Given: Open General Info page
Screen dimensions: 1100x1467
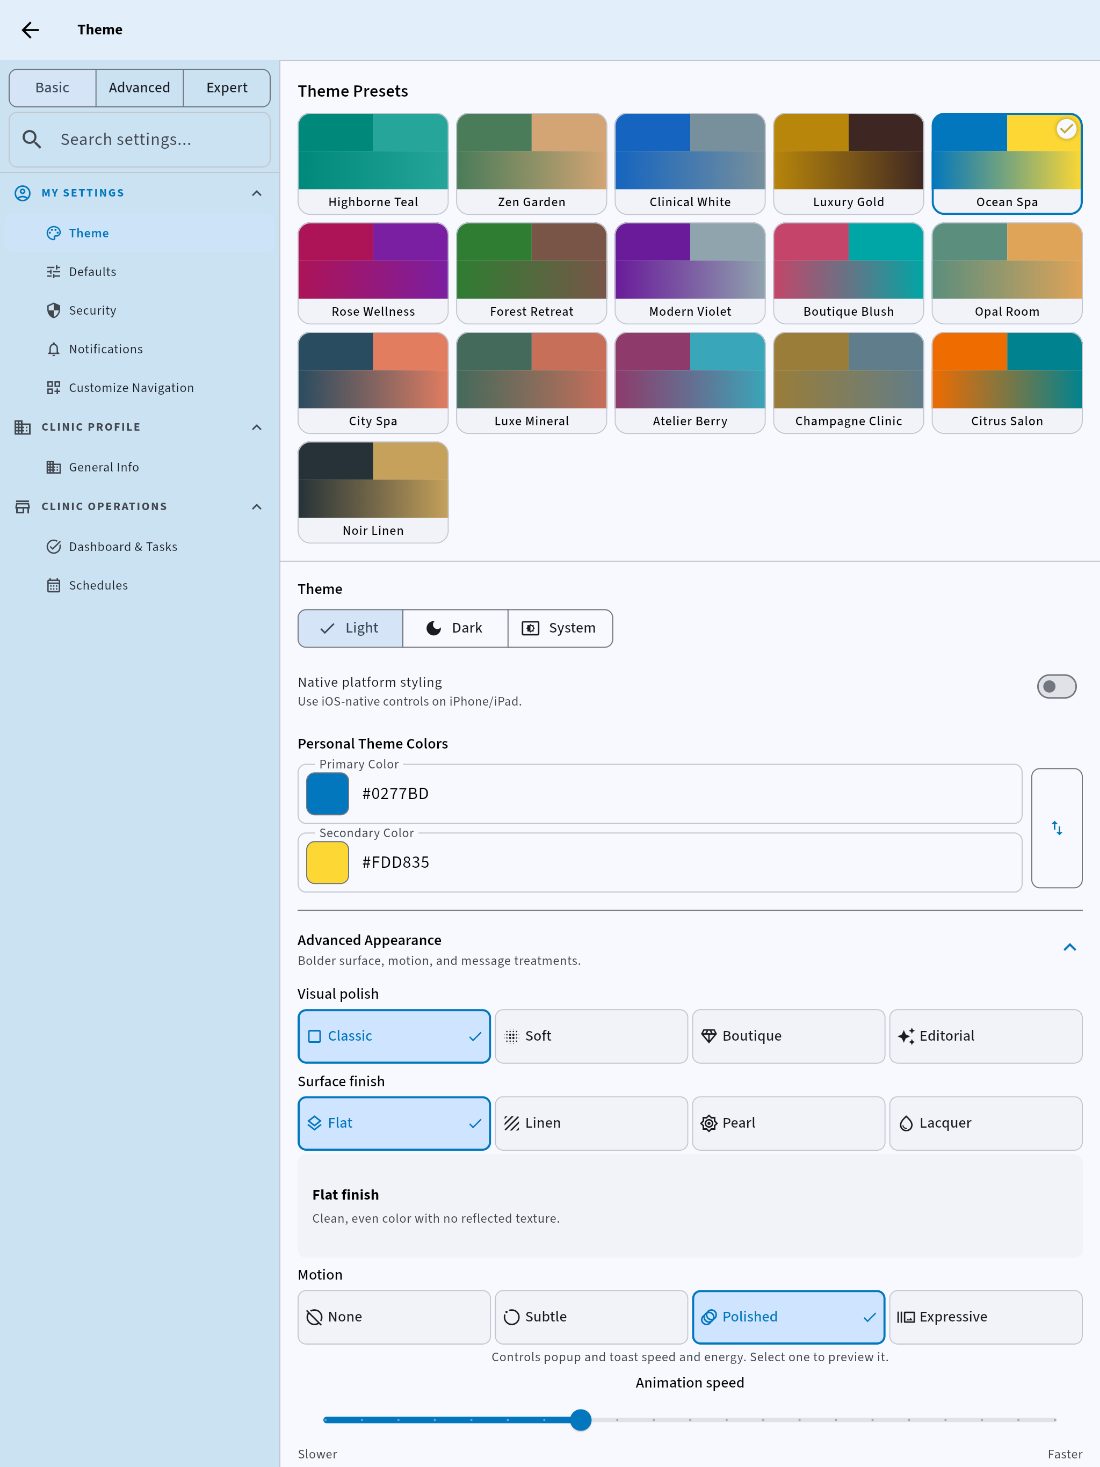Looking at the screenshot, I should (140, 467).
